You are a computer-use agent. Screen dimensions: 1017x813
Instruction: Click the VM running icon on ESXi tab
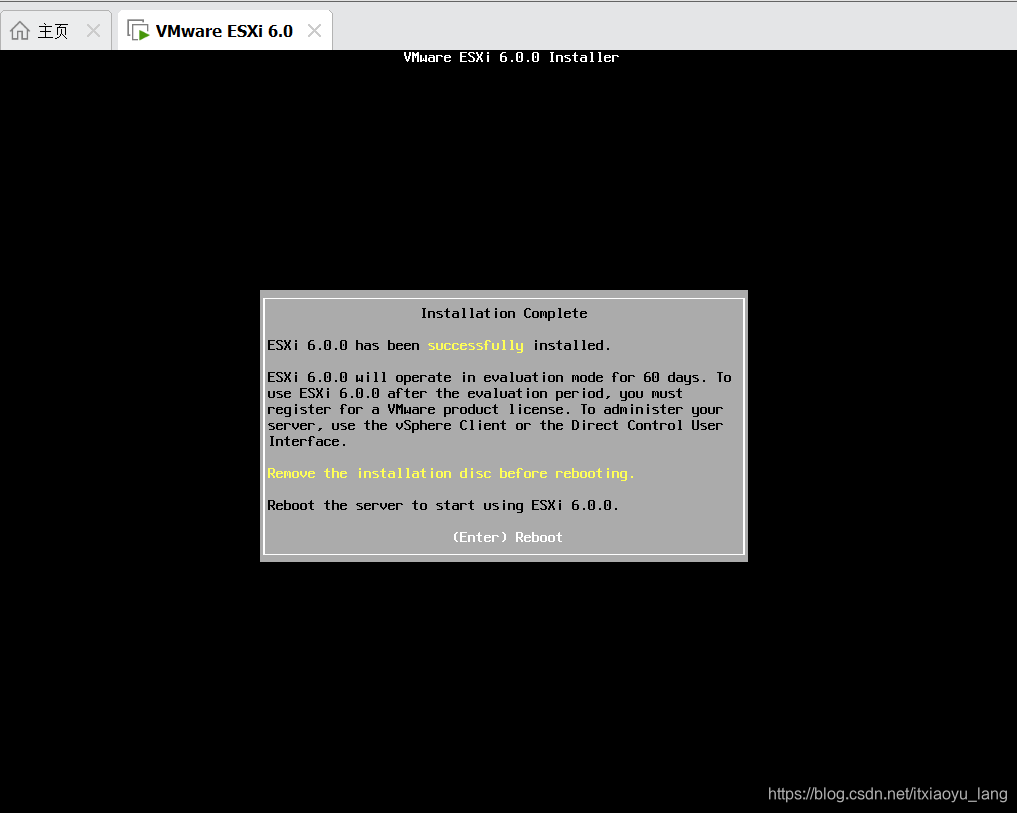tap(138, 30)
